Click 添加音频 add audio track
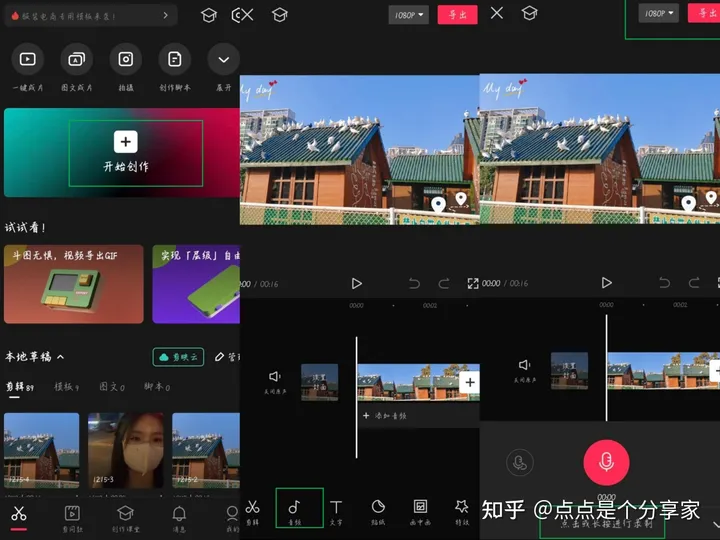 (x=385, y=416)
